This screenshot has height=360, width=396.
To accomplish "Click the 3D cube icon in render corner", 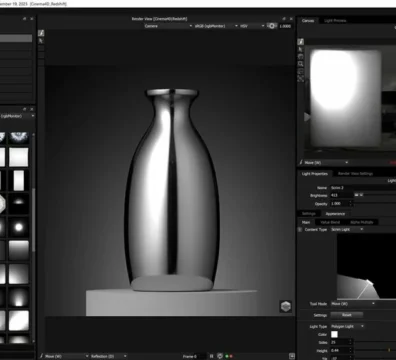I will tap(286, 306).
